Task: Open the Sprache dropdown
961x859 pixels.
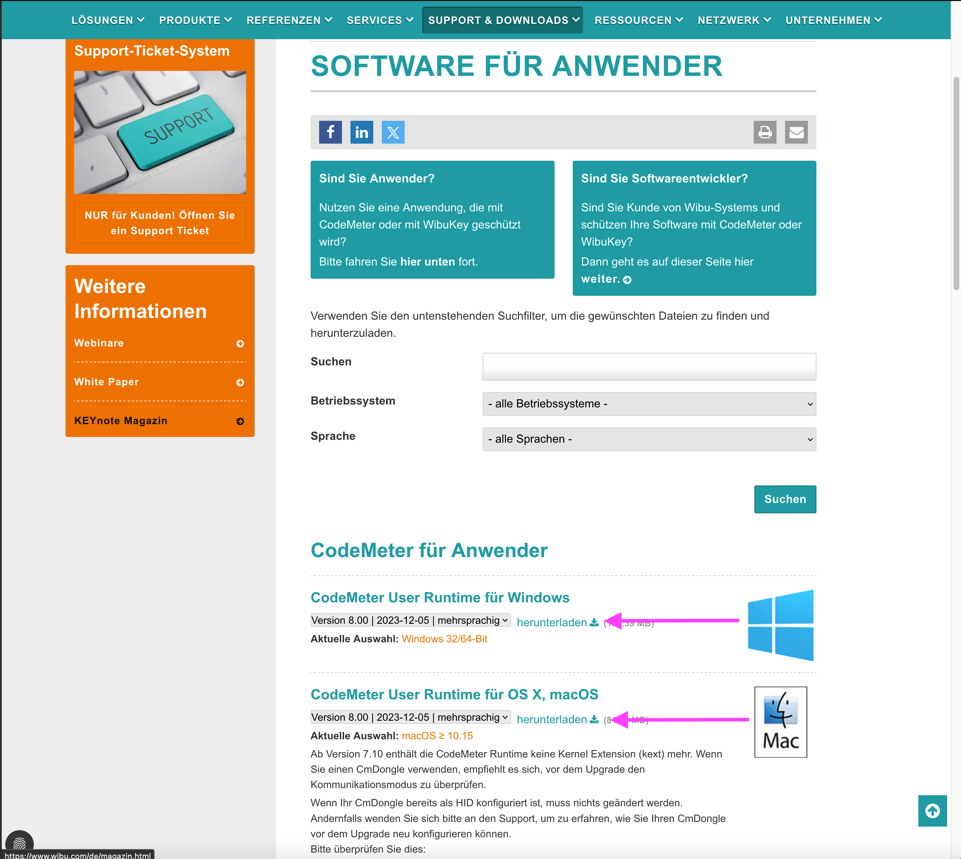Action: tap(649, 439)
